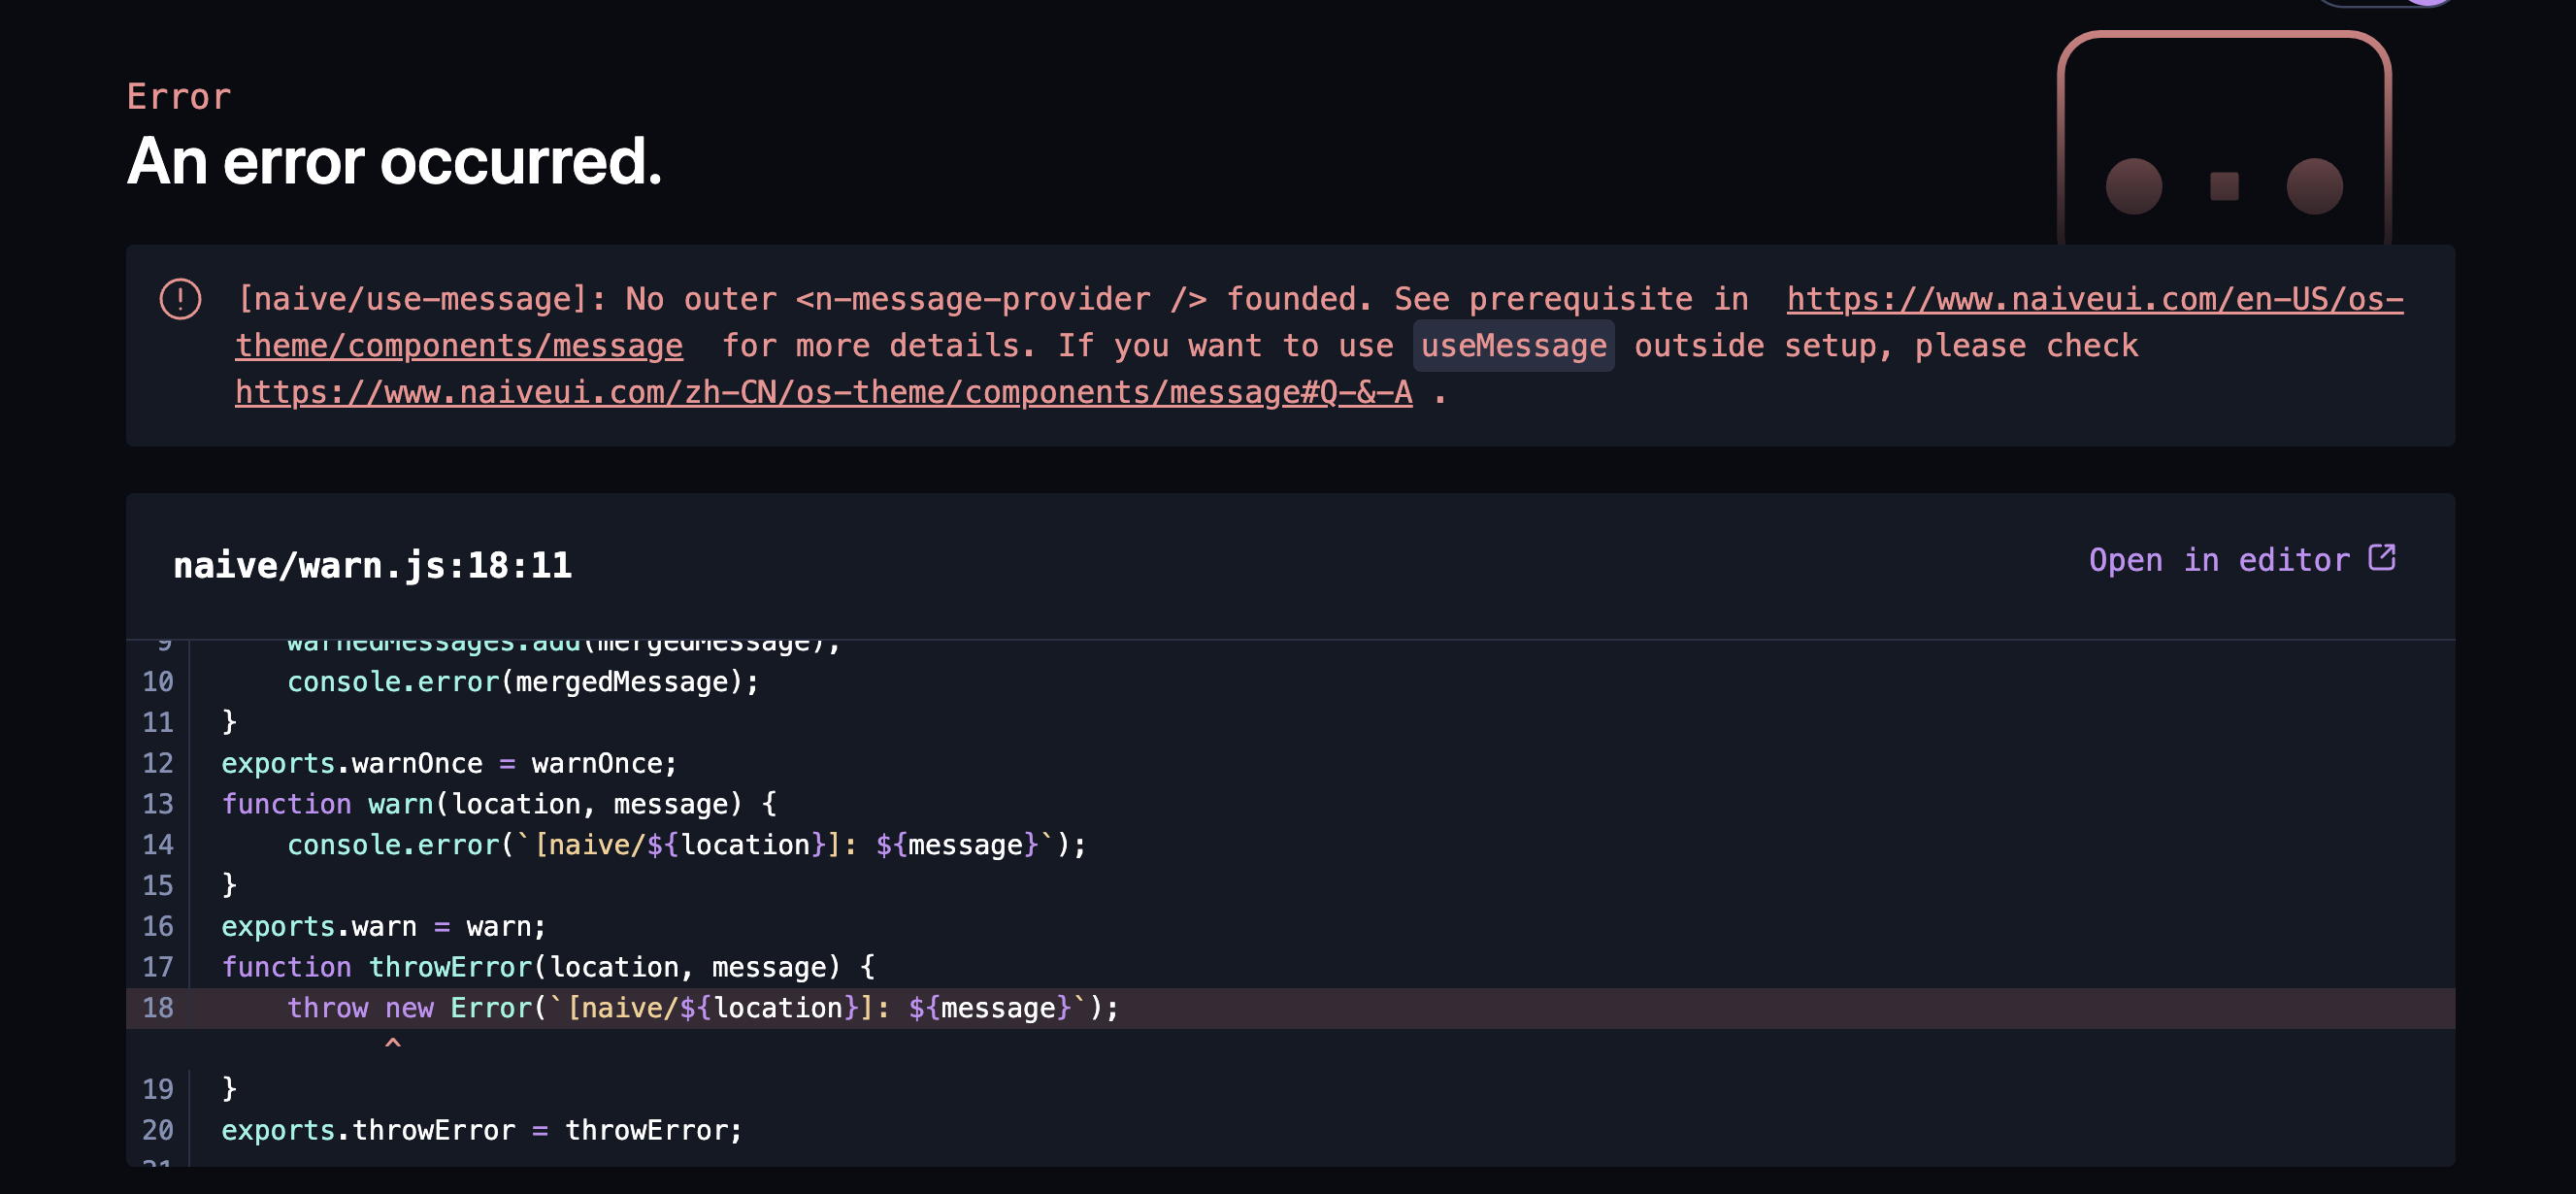Click the useMessage inline code chip
This screenshot has width=2576, height=1194.
click(1513, 346)
